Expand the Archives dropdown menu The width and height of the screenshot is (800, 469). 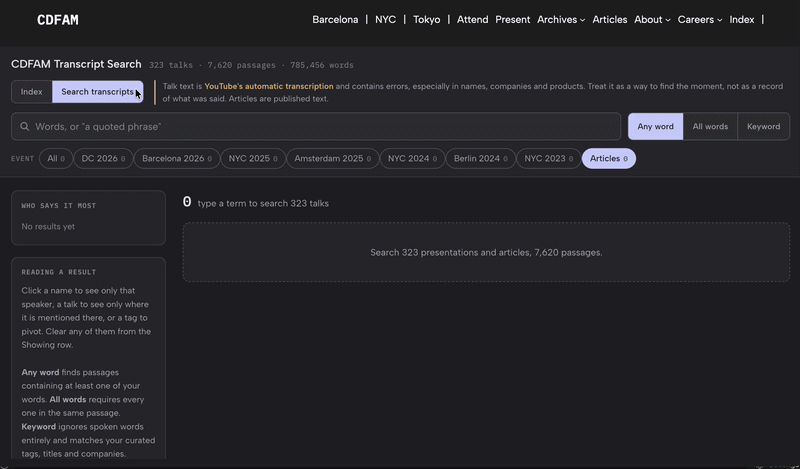[561, 20]
